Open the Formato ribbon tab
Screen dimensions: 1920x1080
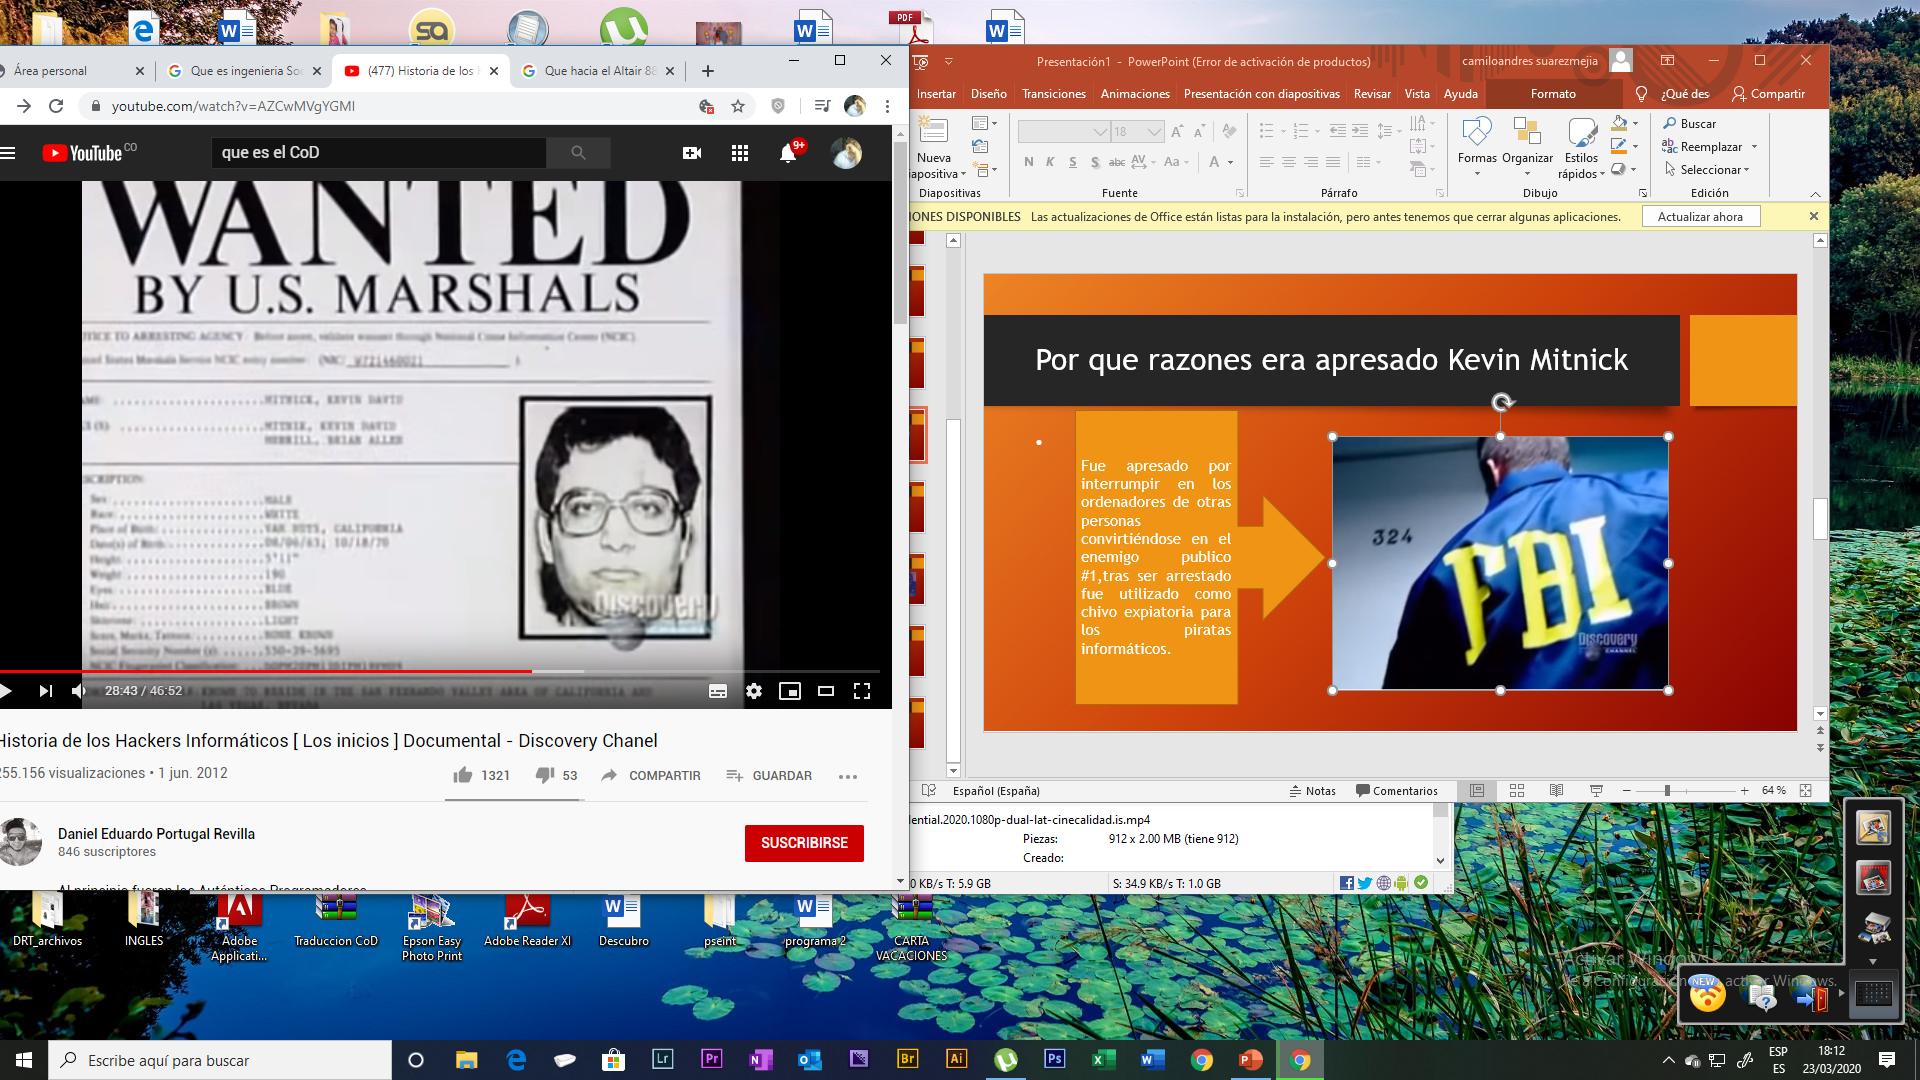click(x=1553, y=94)
